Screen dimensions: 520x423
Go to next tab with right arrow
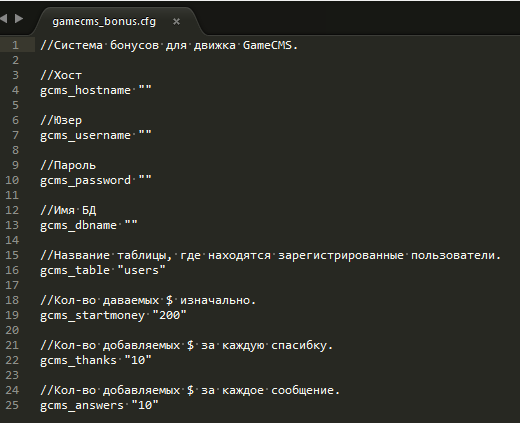[19, 18]
